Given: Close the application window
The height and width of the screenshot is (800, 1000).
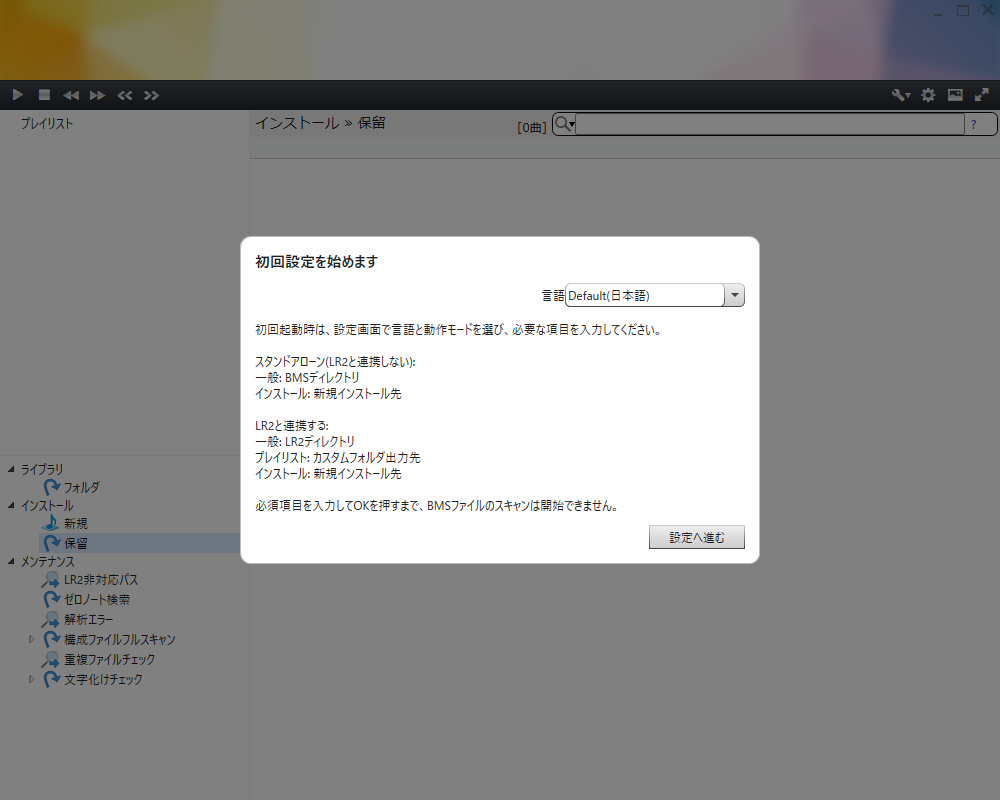Looking at the screenshot, I should pyautogui.click(x=988, y=11).
